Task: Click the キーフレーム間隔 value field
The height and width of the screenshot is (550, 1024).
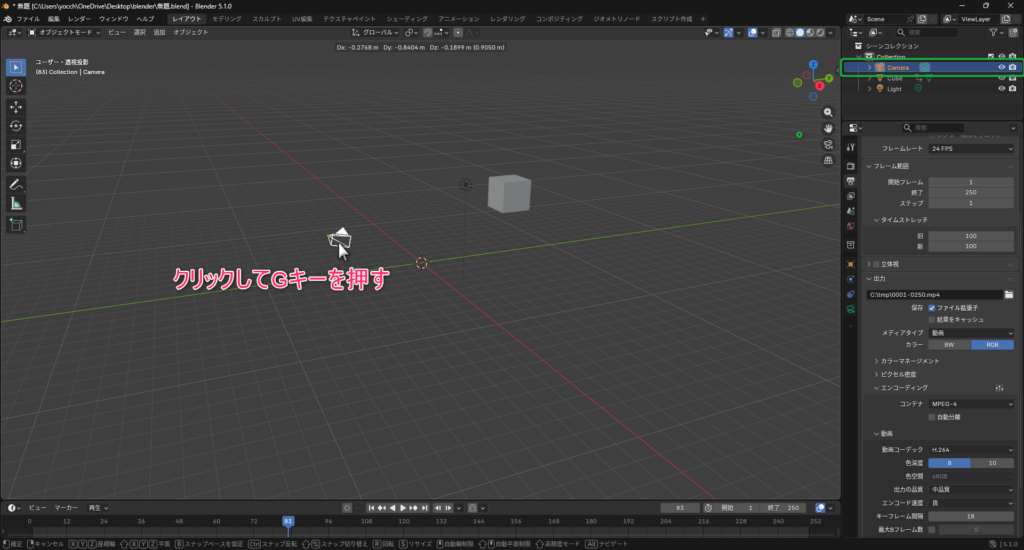Action: click(970, 515)
